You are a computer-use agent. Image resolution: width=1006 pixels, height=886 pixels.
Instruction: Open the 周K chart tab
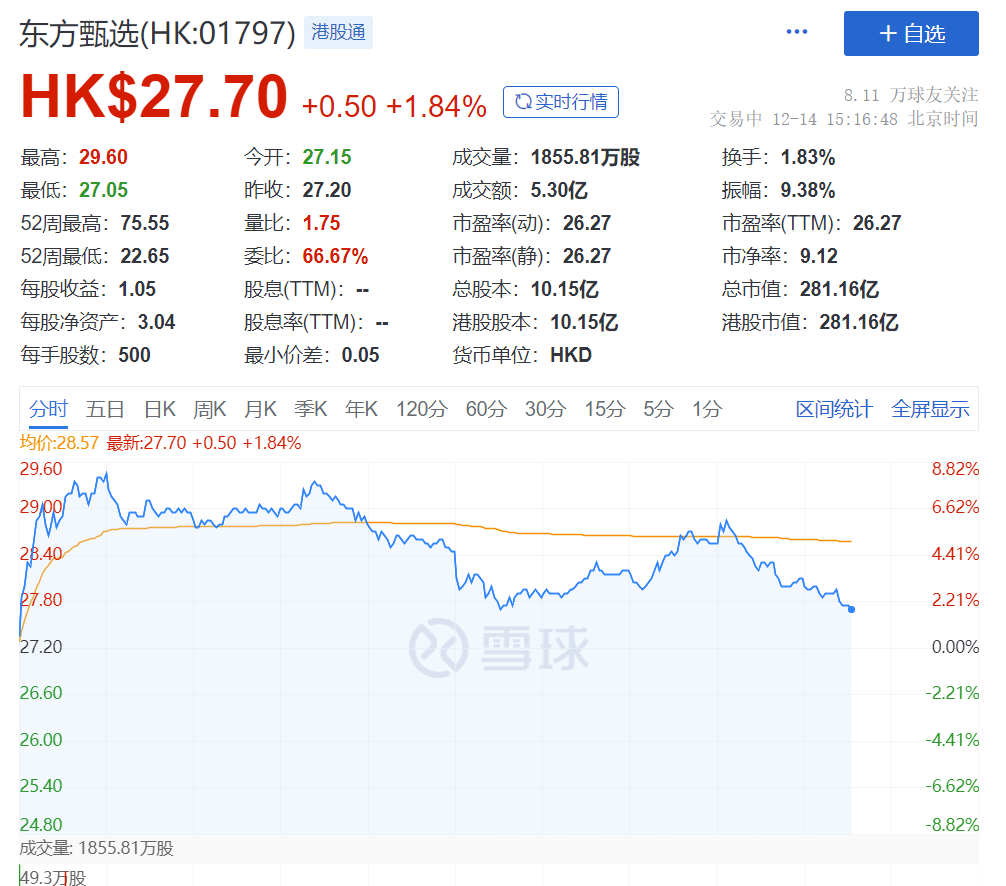click(x=210, y=409)
